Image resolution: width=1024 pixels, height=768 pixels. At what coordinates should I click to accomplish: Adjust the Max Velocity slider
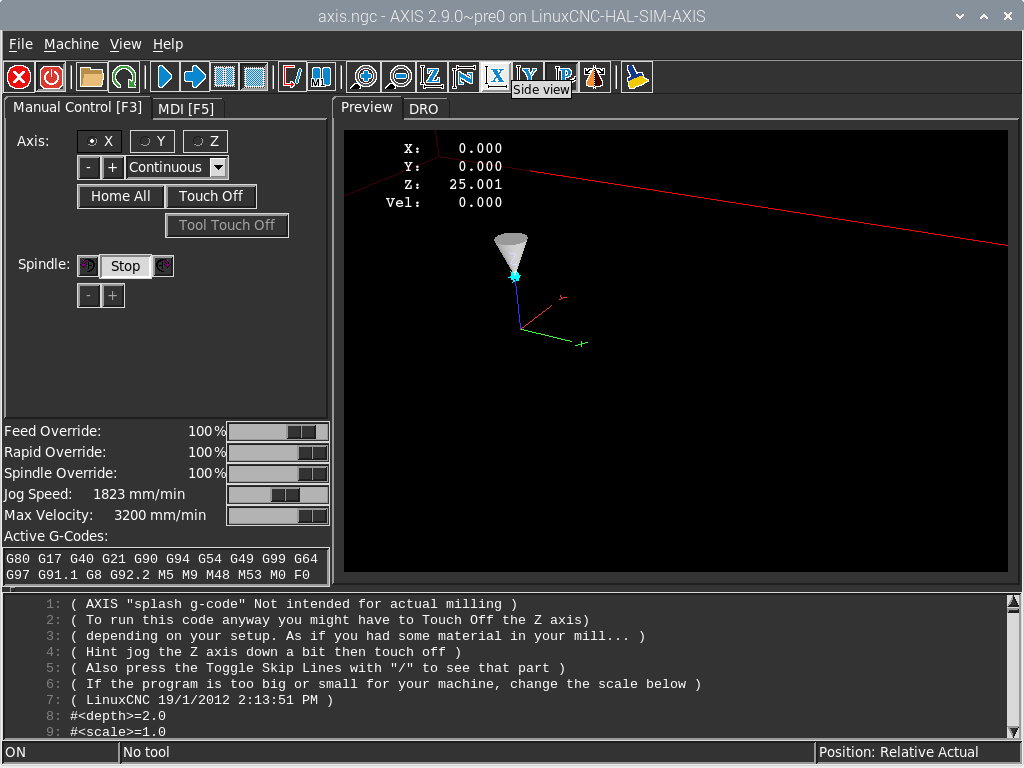click(278, 515)
